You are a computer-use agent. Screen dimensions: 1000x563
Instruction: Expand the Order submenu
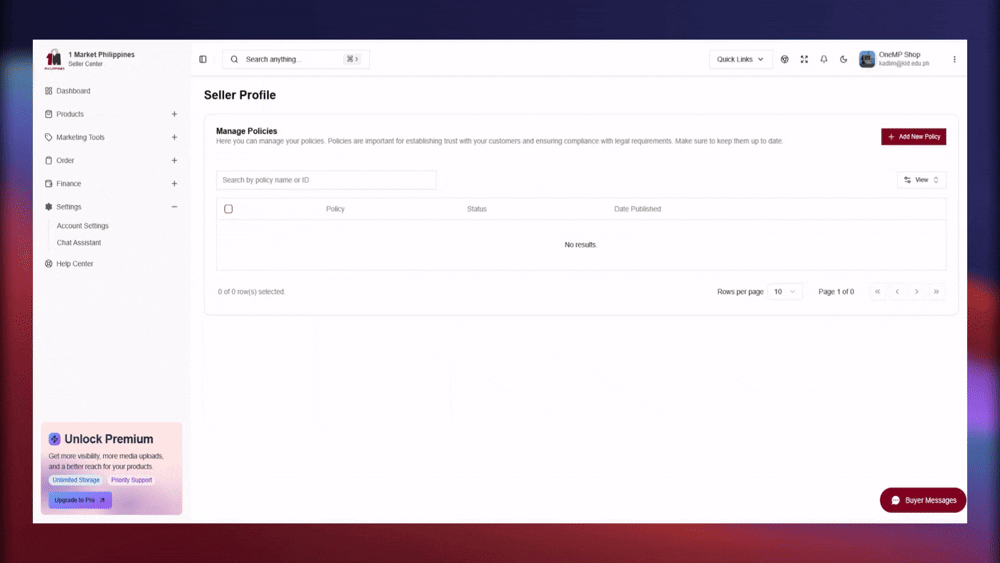pos(174,161)
